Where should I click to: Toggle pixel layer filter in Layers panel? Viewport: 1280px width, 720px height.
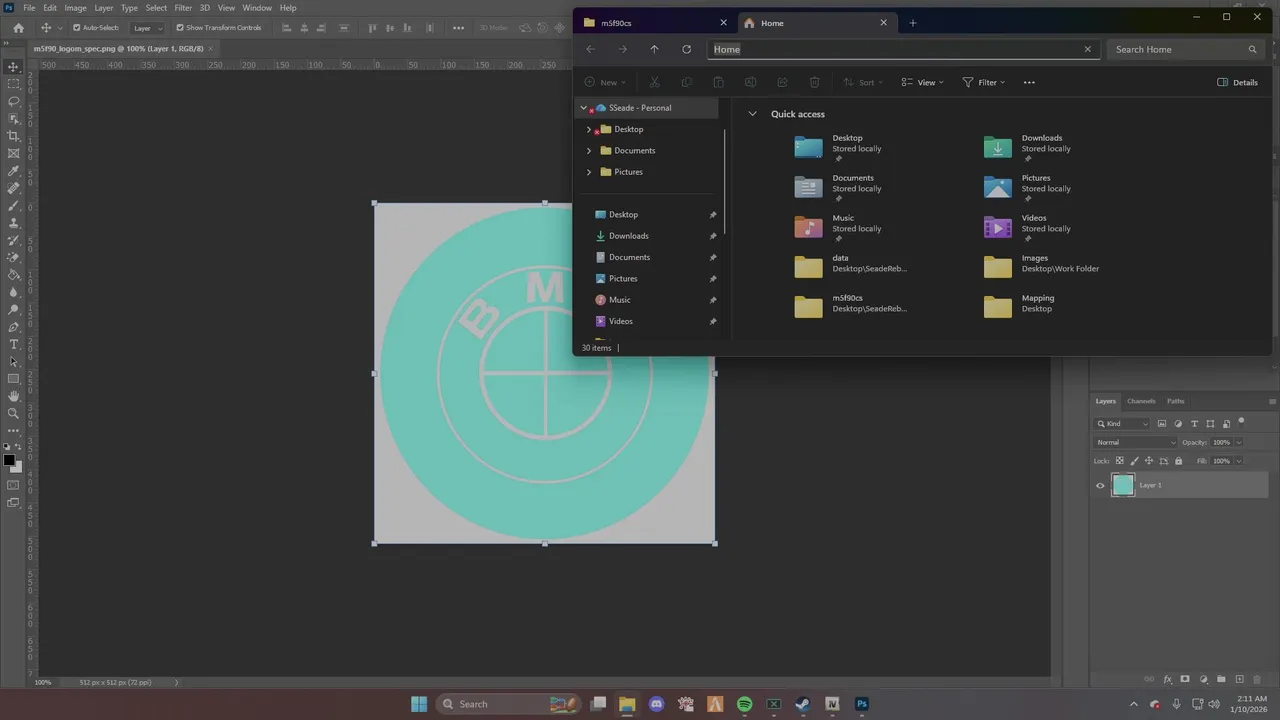(x=1162, y=424)
